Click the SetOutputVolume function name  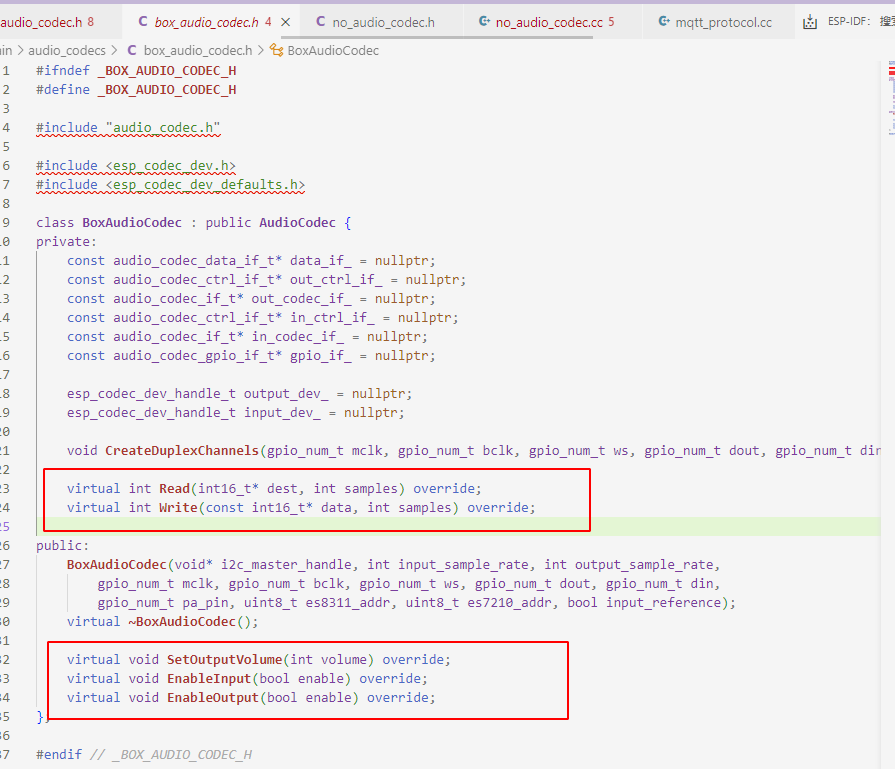[224, 659]
